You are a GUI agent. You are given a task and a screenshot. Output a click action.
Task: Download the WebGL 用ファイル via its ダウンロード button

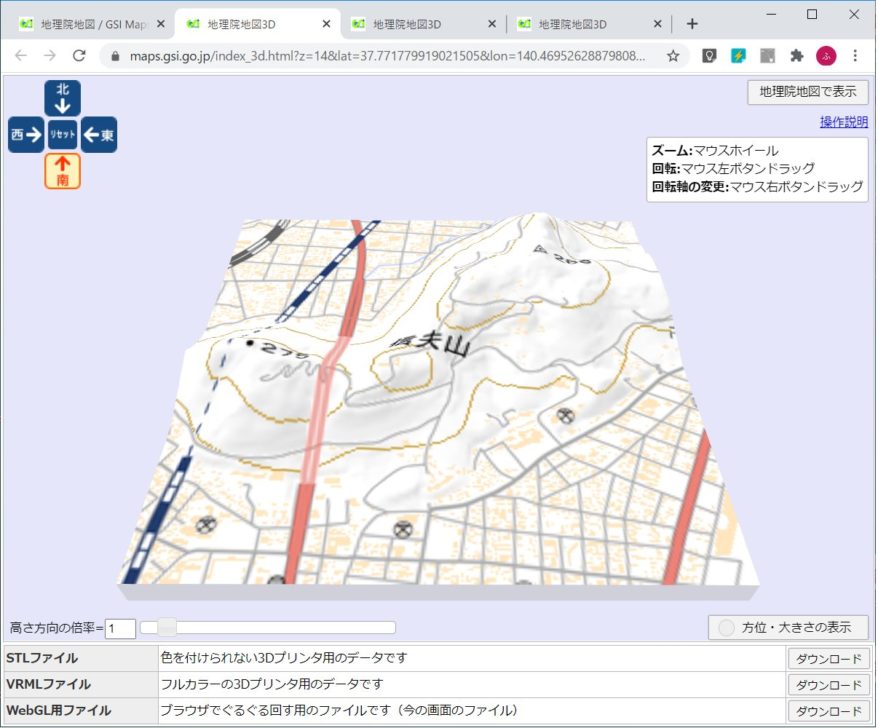[829, 711]
